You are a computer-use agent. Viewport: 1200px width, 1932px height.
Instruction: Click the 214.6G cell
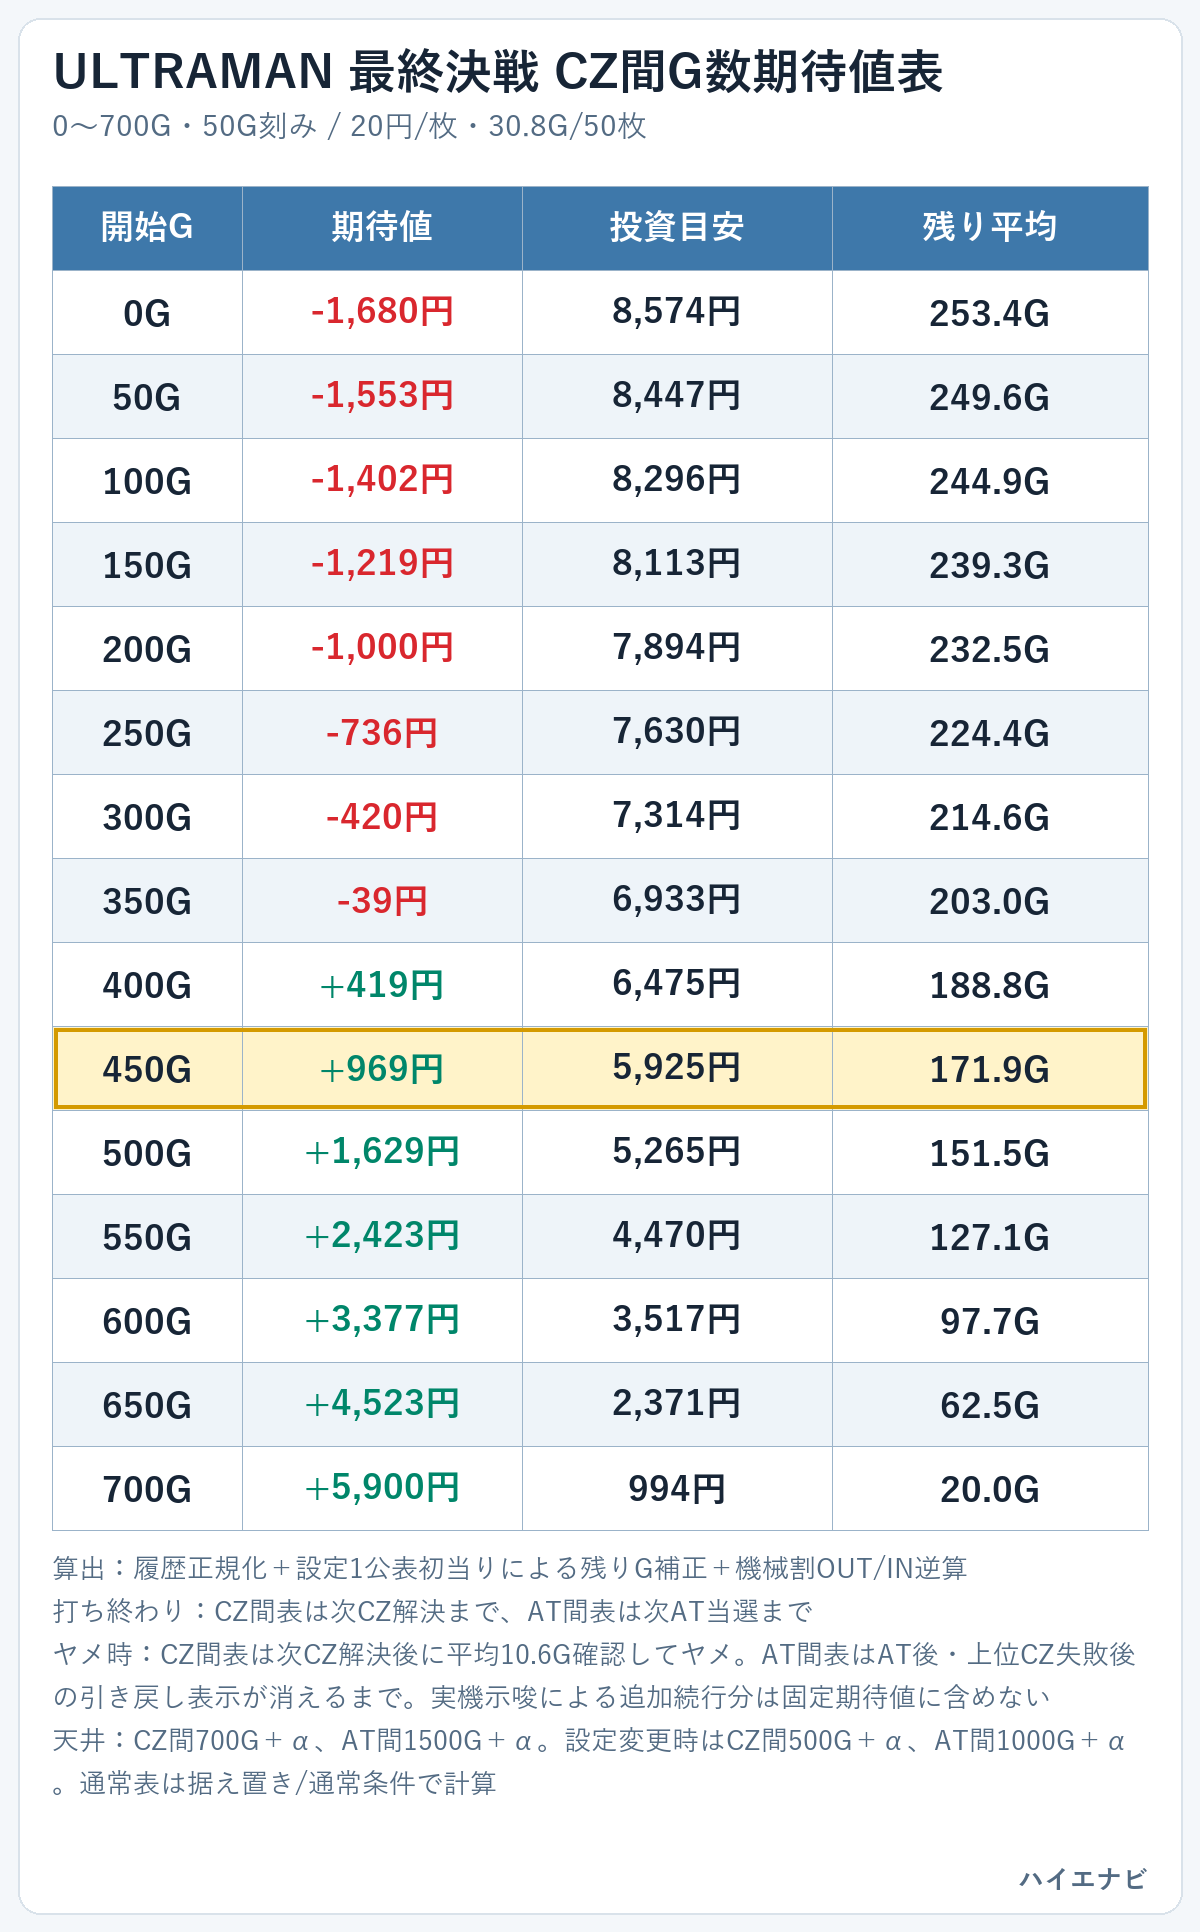coord(990,818)
